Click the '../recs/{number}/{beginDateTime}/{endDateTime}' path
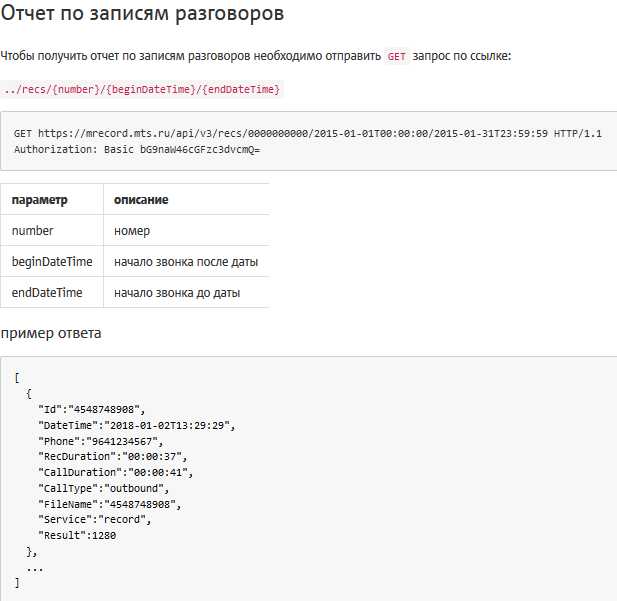The height and width of the screenshot is (601, 617). (x=142, y=89)
